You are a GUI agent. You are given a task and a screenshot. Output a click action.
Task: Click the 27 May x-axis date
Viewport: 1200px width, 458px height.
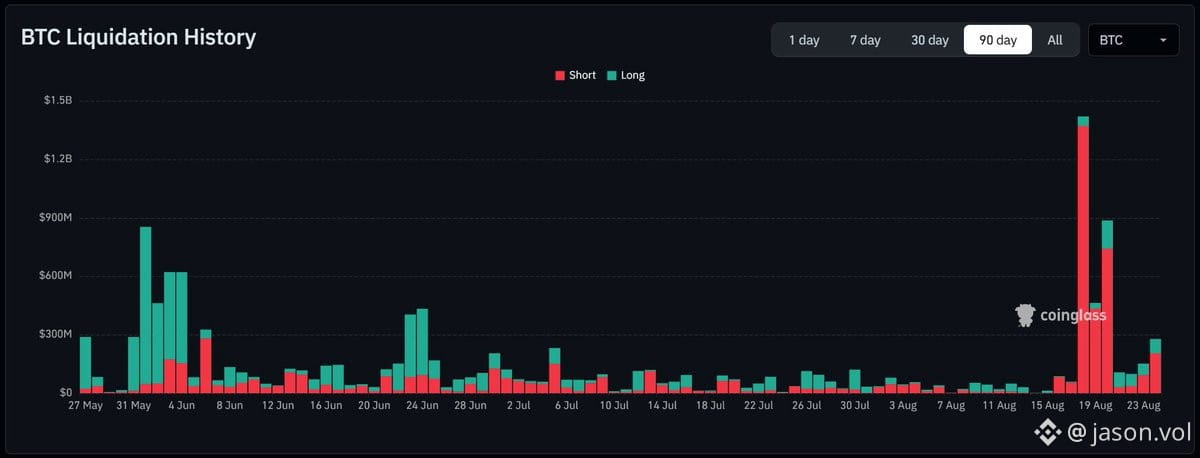click(x=85, y=406)
